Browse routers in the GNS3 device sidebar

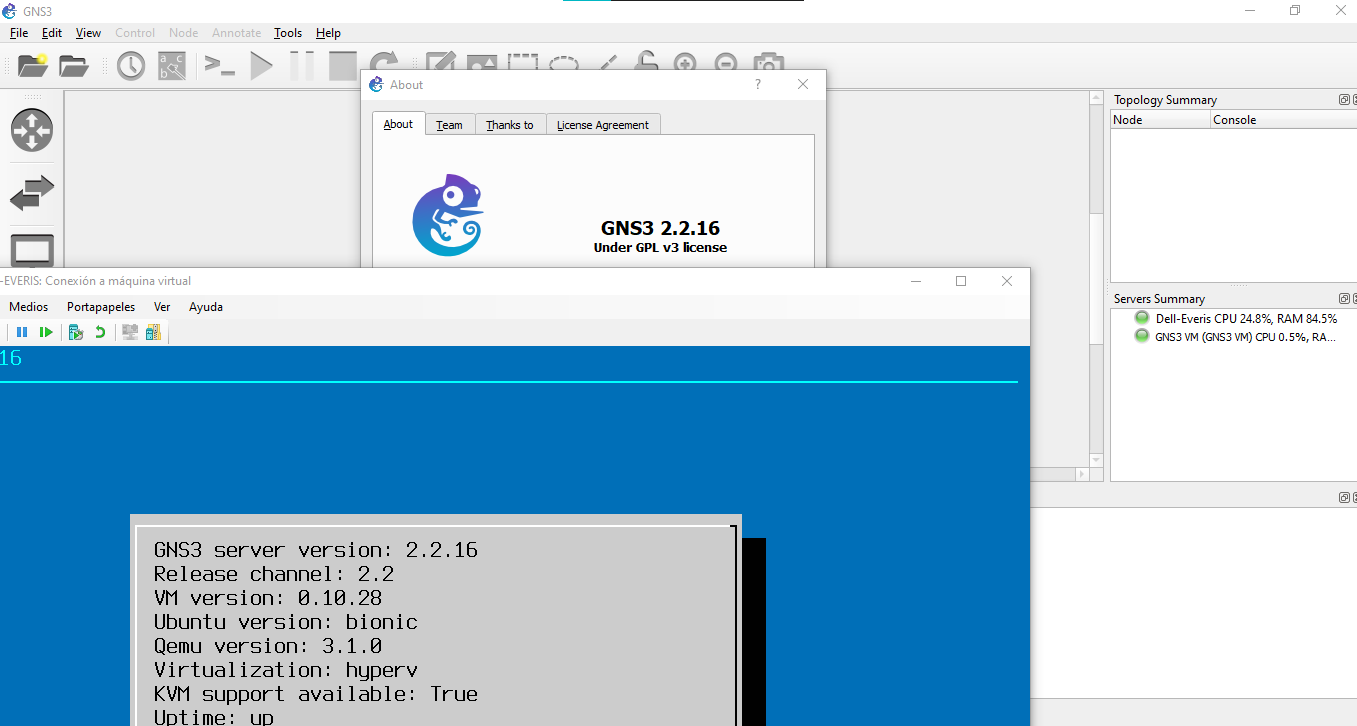[x=32, y=130]
